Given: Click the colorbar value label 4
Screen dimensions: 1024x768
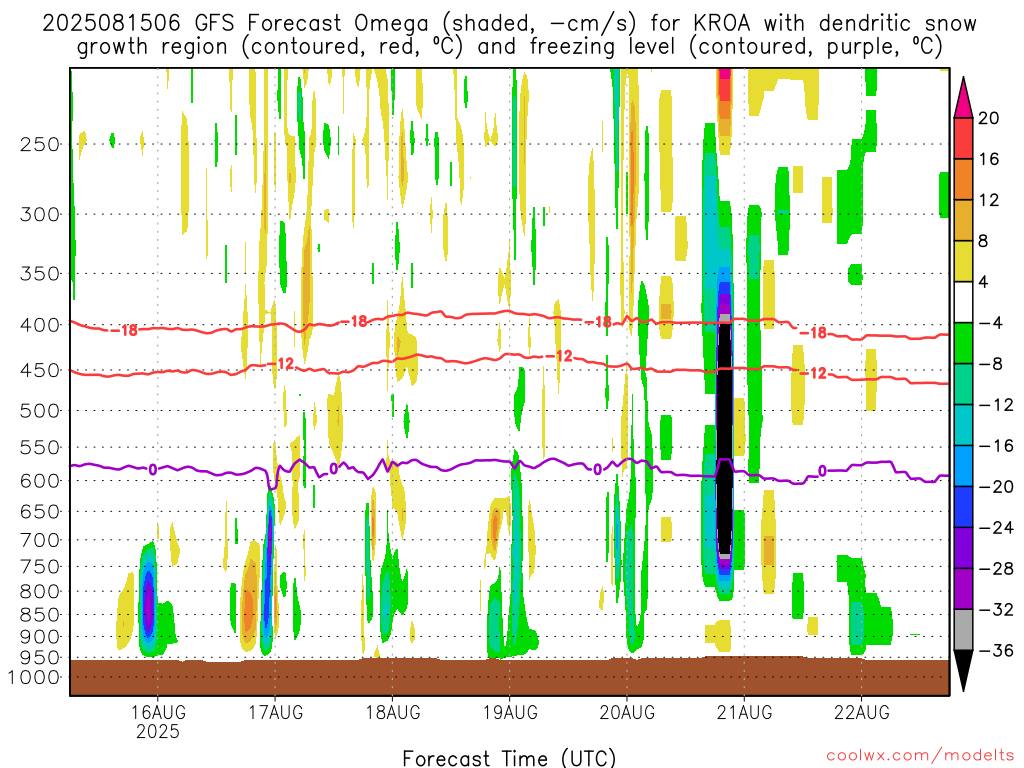Looking at the screenshot, I should click(x=984, y=283).
